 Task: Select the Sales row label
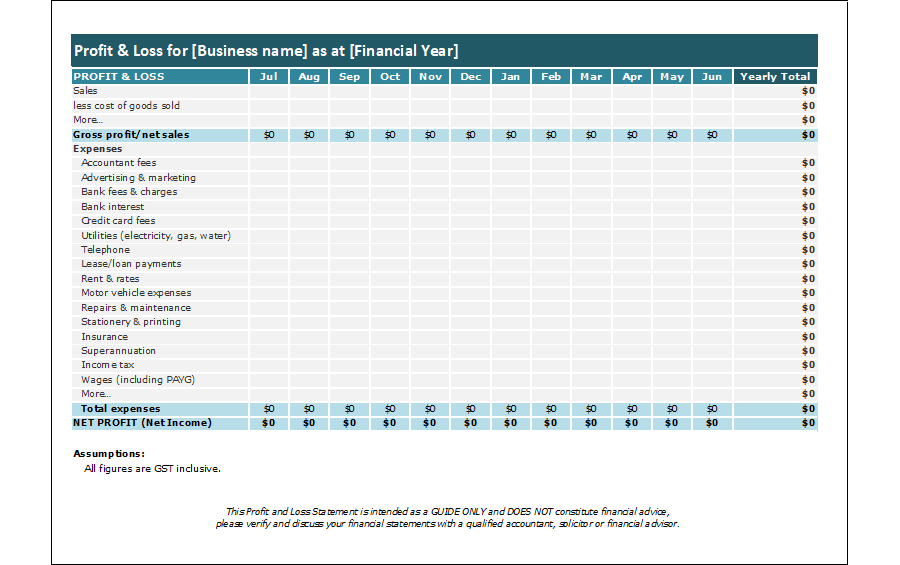[x=85, y=91]
